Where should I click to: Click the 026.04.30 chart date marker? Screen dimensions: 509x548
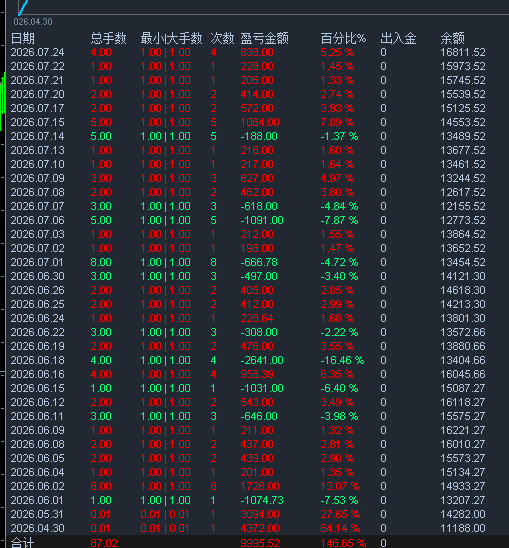pyautogui.click(x=33, y=22)
